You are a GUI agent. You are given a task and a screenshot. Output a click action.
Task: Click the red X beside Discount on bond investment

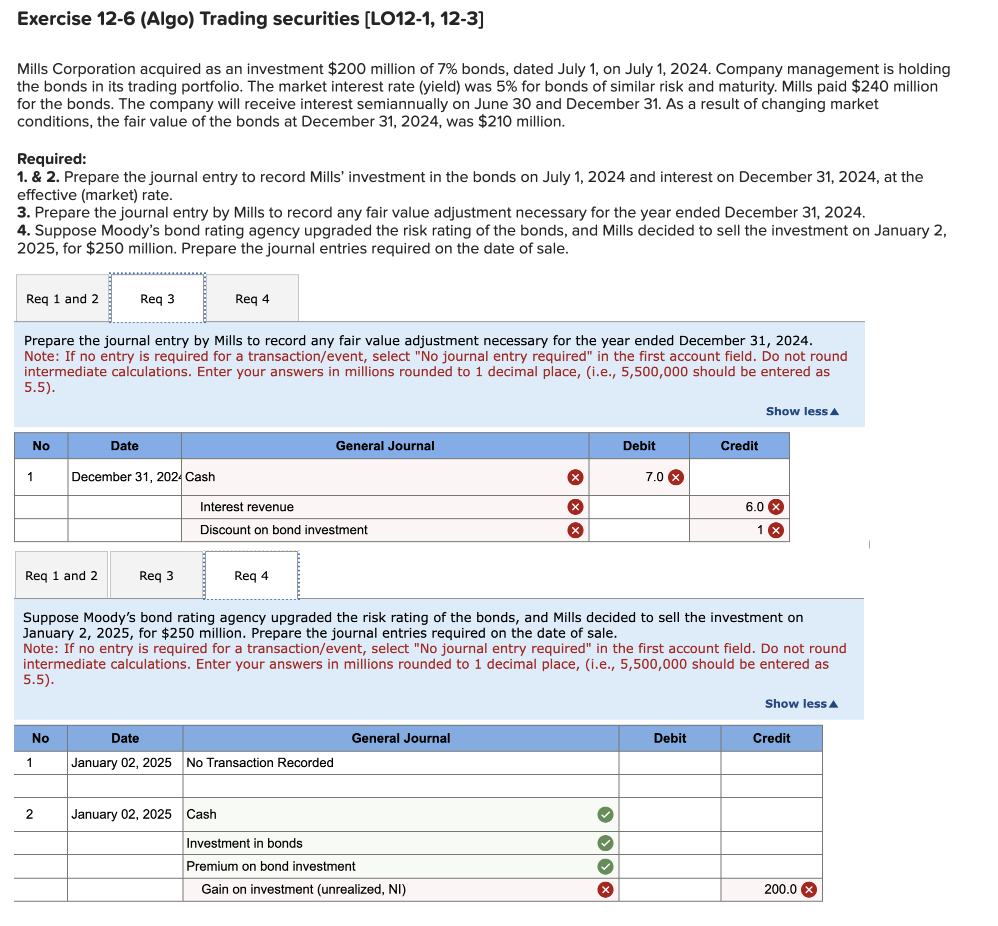[575, 530]
